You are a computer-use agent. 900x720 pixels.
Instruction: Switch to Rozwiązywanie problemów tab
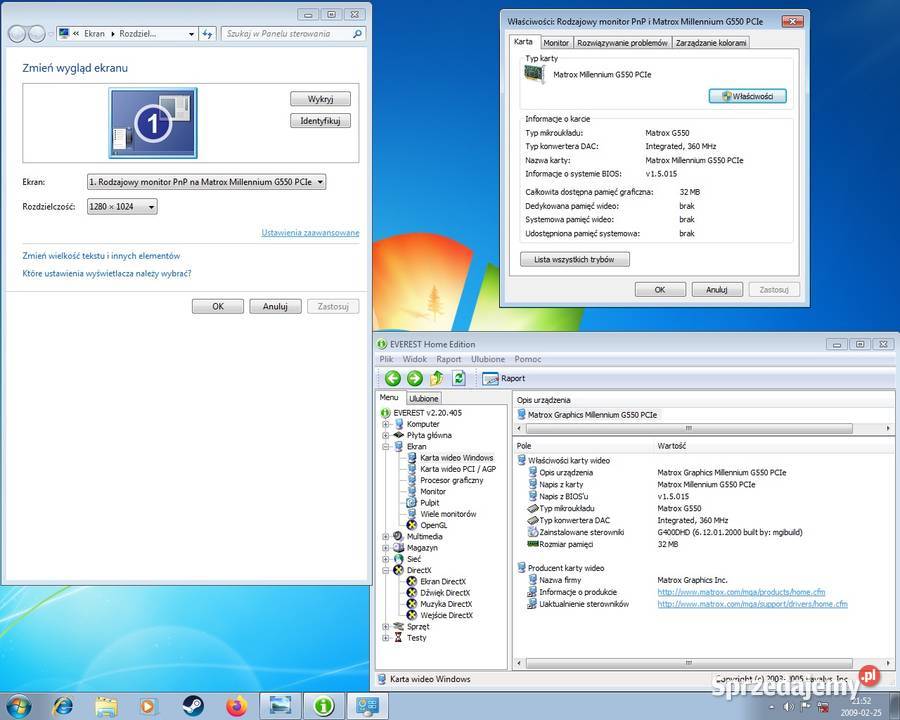622,42
